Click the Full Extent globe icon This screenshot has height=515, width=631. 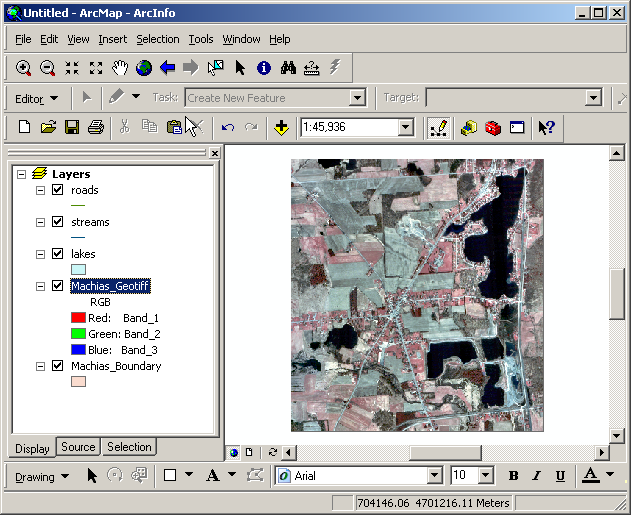[x=144, y=68]
